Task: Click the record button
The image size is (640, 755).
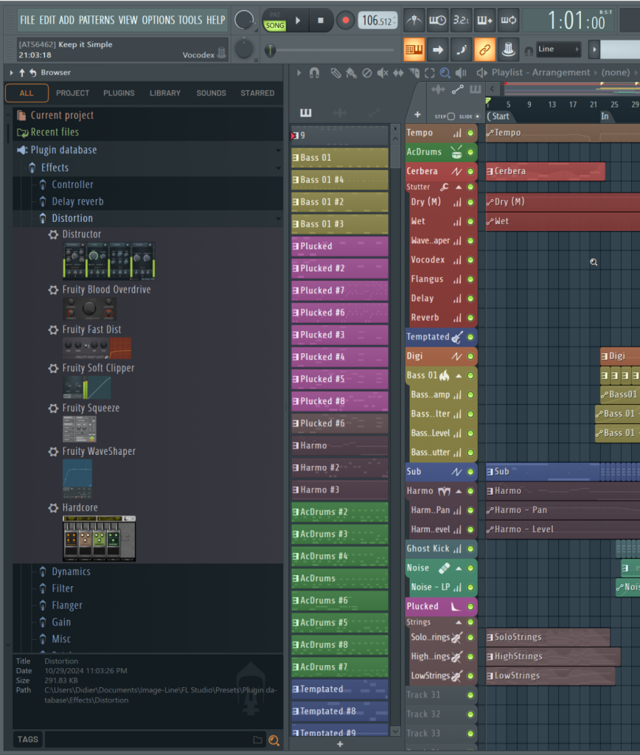Action: [345, 21]
